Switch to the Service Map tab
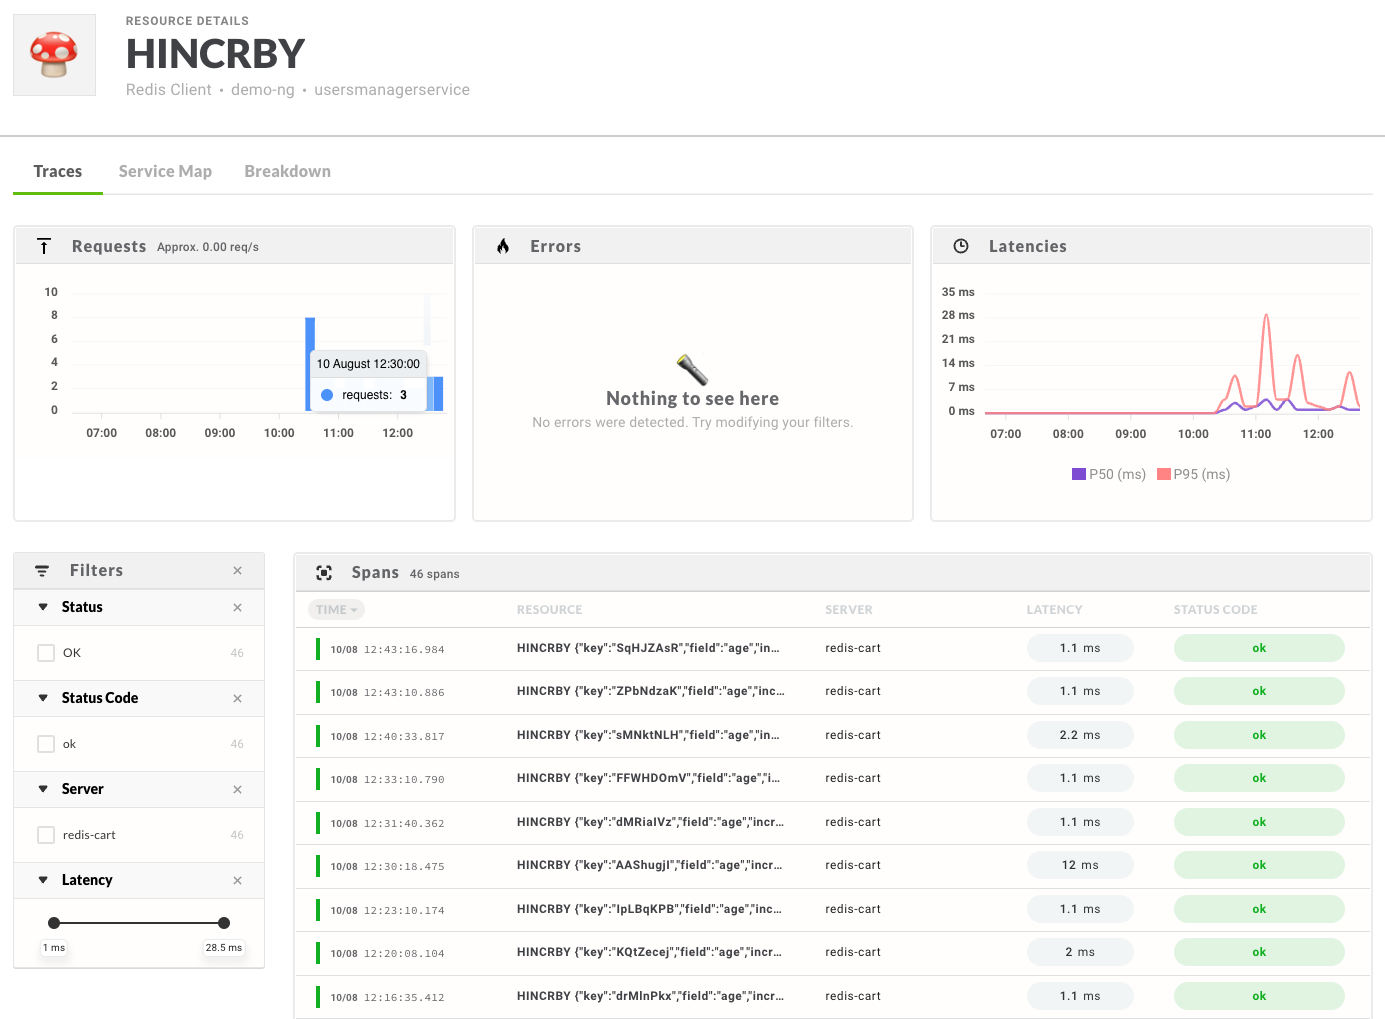Image resolution: width=1385 pixels, height=1019 pixels. click(x=165, y=171)
